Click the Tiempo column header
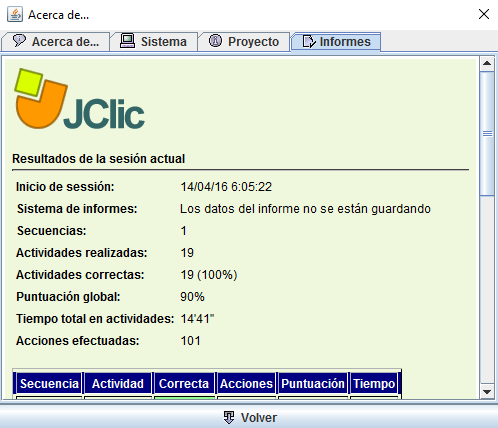This screenshot has height=428, width=498. coord(374,383)
